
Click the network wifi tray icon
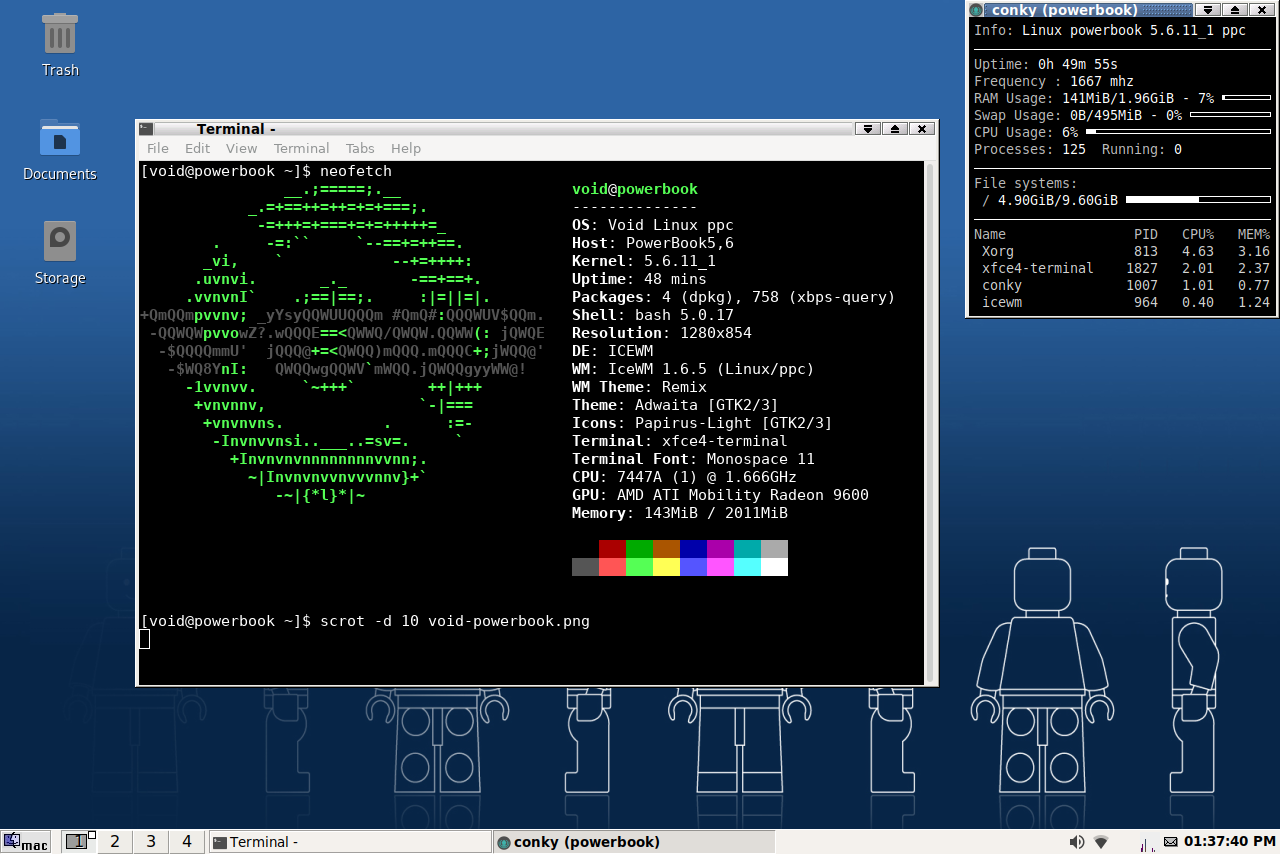pyautogui.click(x=1101, y=842)
